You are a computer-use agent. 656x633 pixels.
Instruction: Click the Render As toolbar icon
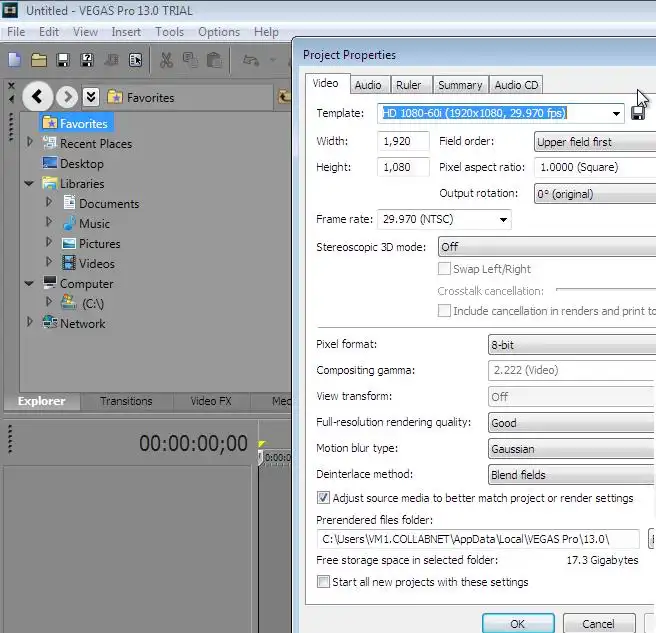(111, 60)
